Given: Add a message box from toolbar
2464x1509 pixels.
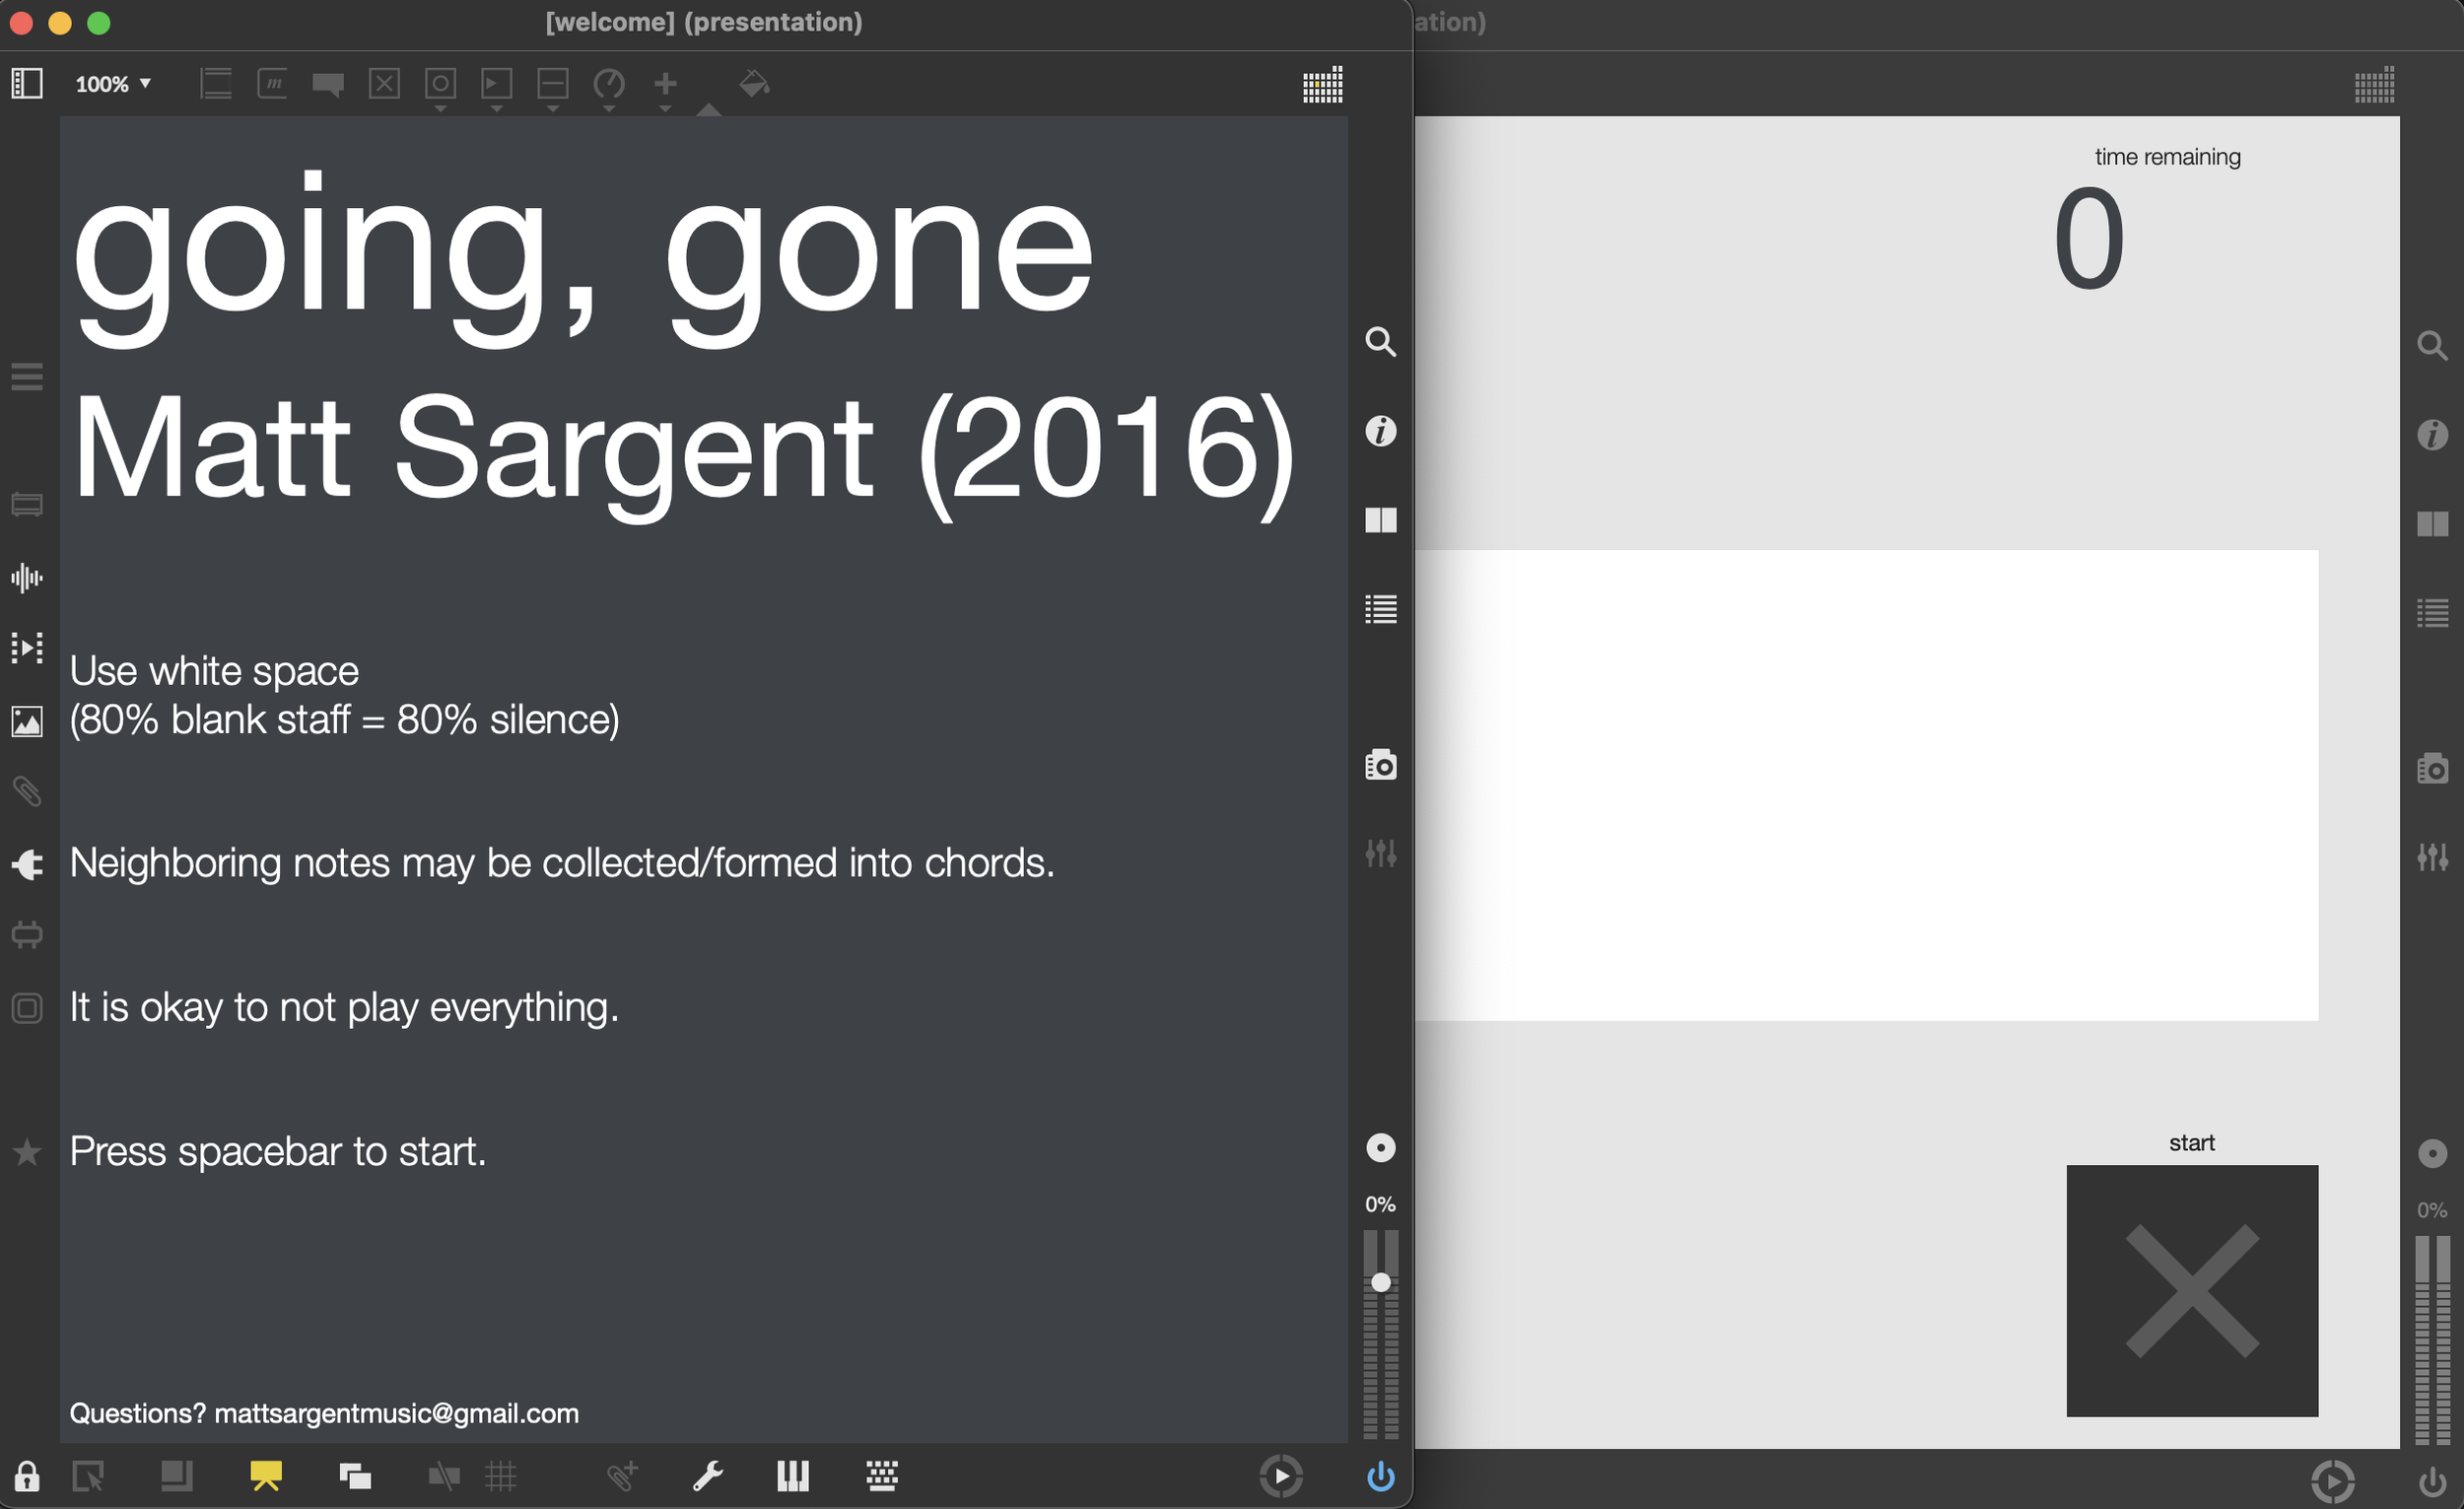Looking at the screenshot, I should (272, 83).
